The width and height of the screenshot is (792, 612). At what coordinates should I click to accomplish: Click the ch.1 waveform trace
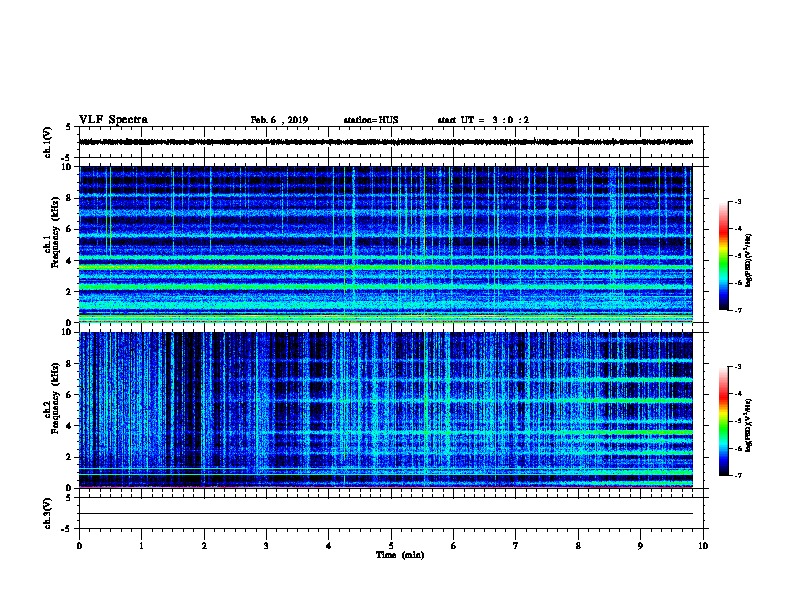tap(386, 142)
